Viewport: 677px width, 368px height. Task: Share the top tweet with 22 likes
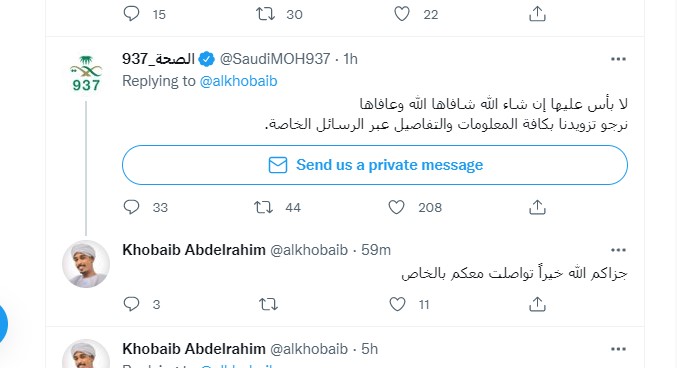[537, 14]
